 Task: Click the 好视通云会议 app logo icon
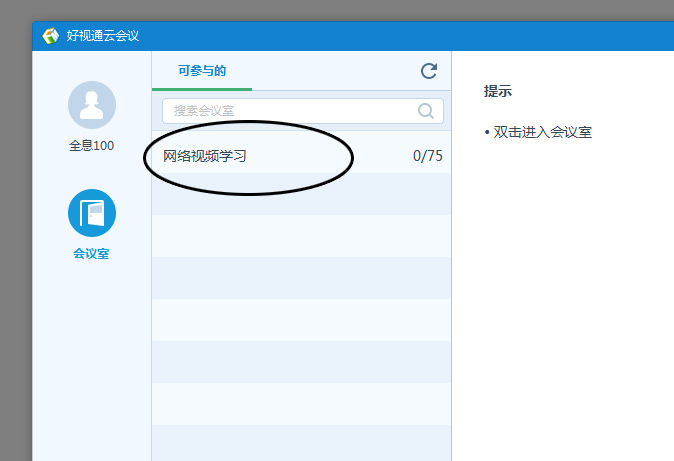click(x=50, y=36)
